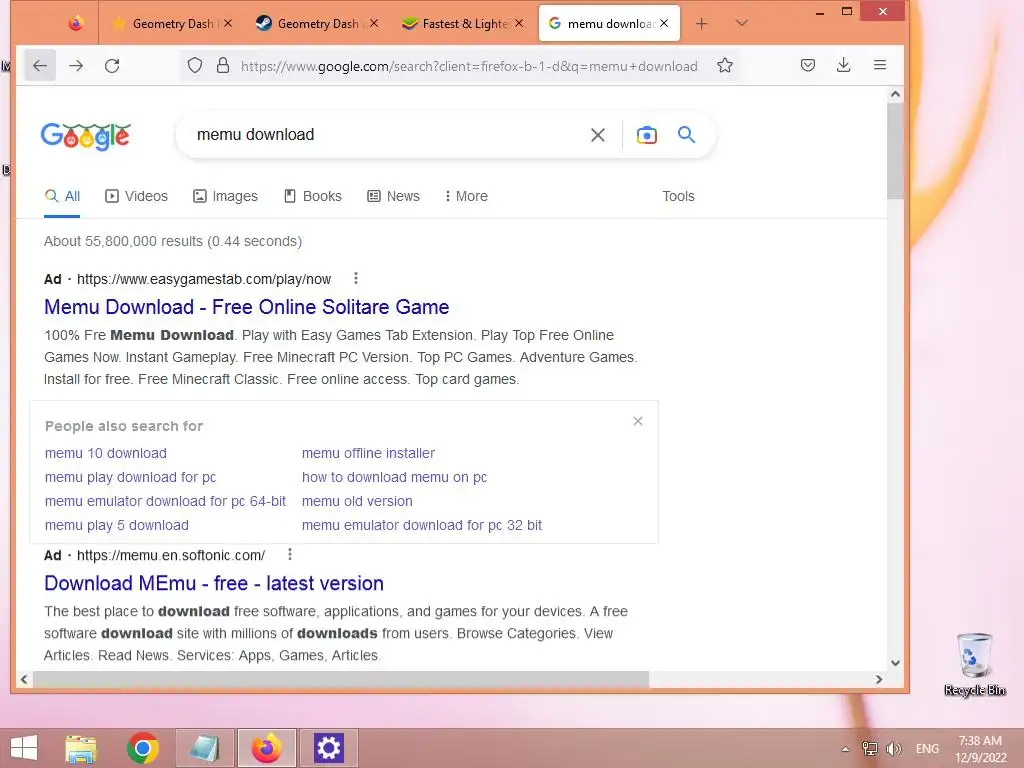The height and width of the screenshot is (768, 1024).
Task: Open the search Tools options
Action: 678,196
